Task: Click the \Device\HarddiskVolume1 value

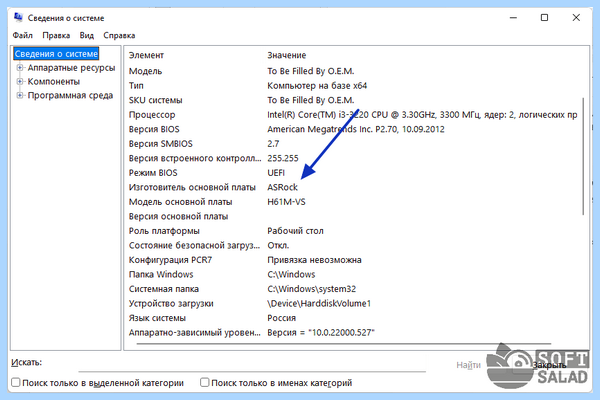Action: (319, 304)
